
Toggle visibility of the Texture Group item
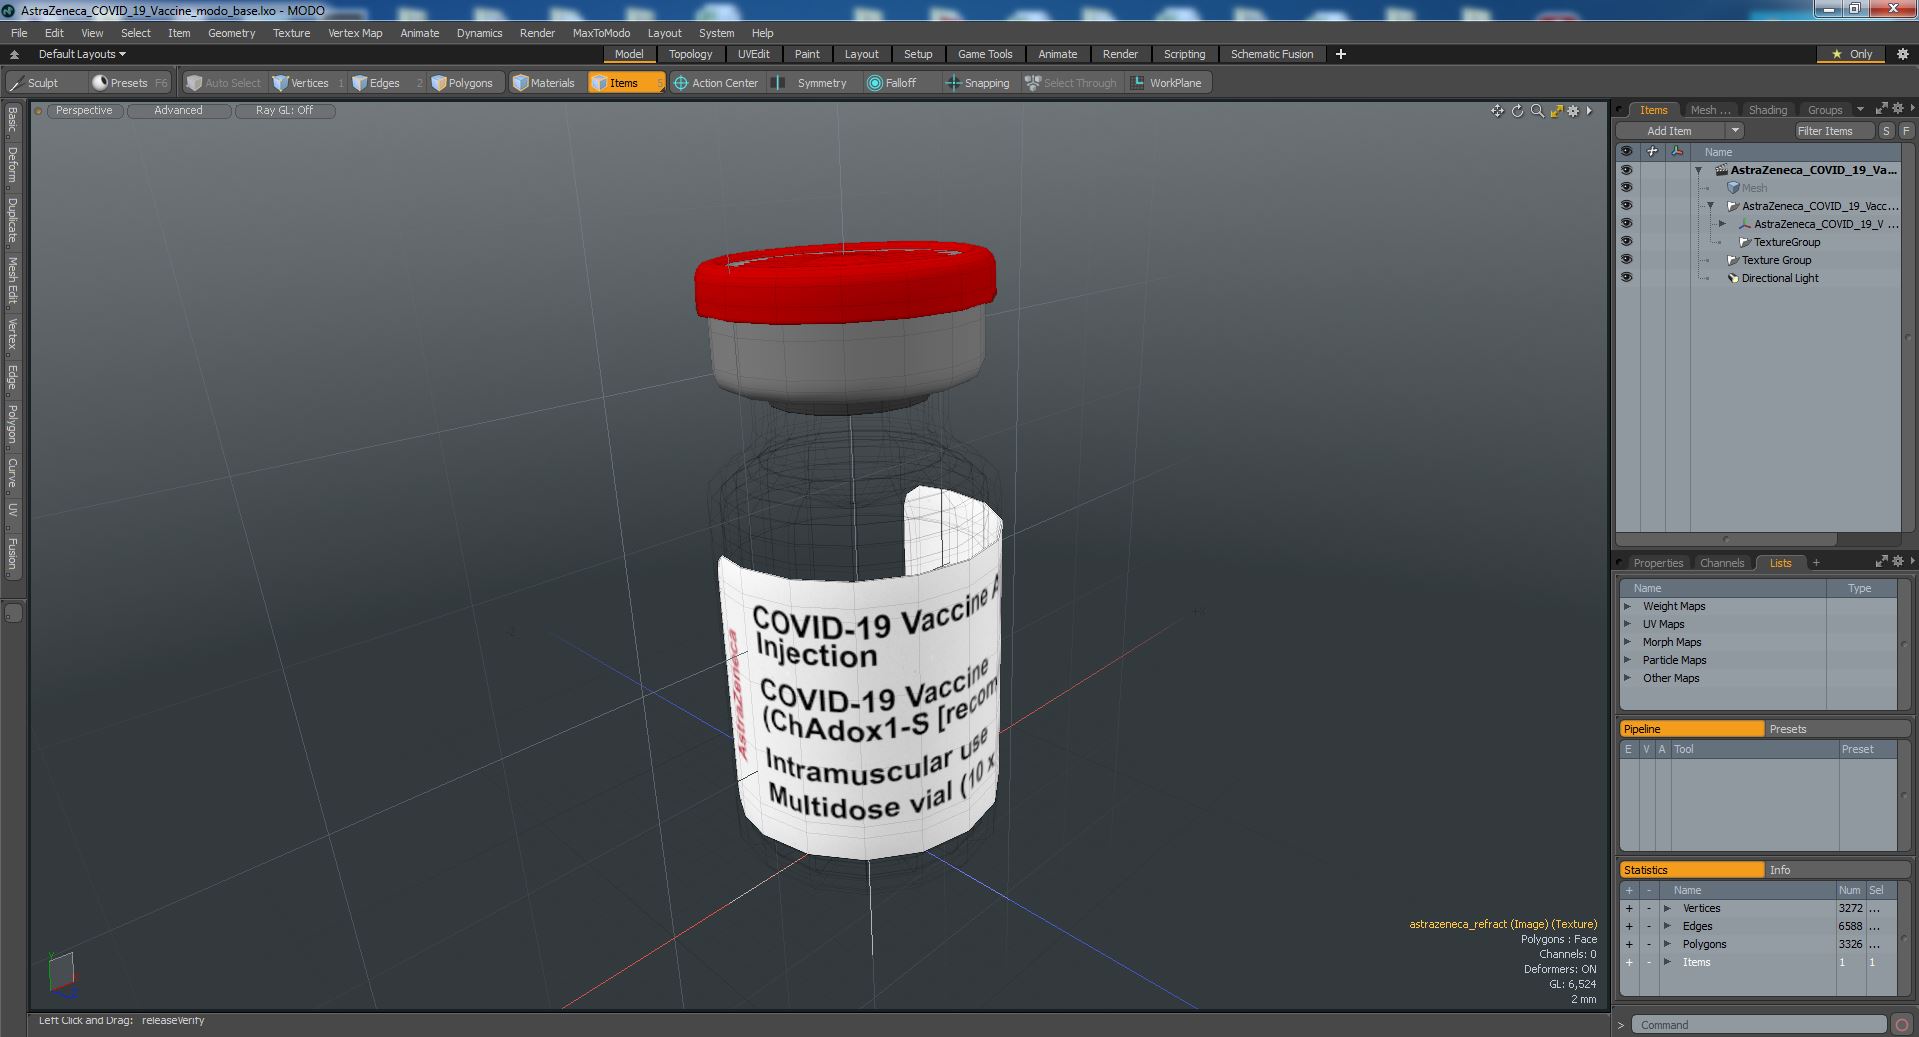pyautogui.click(x=1626, y=260)
